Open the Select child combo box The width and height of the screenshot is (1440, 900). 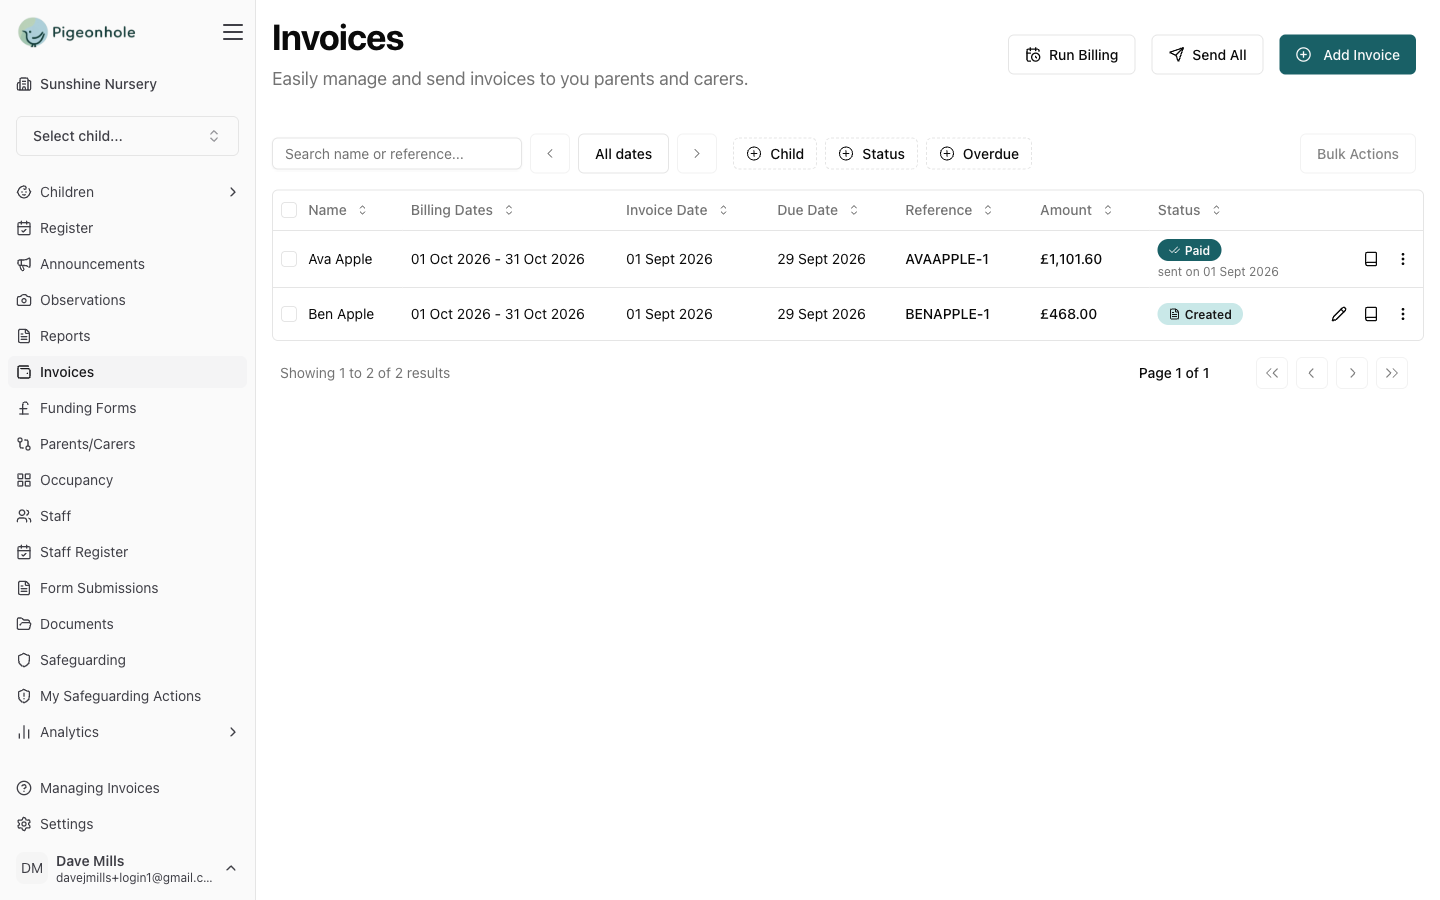127,136
